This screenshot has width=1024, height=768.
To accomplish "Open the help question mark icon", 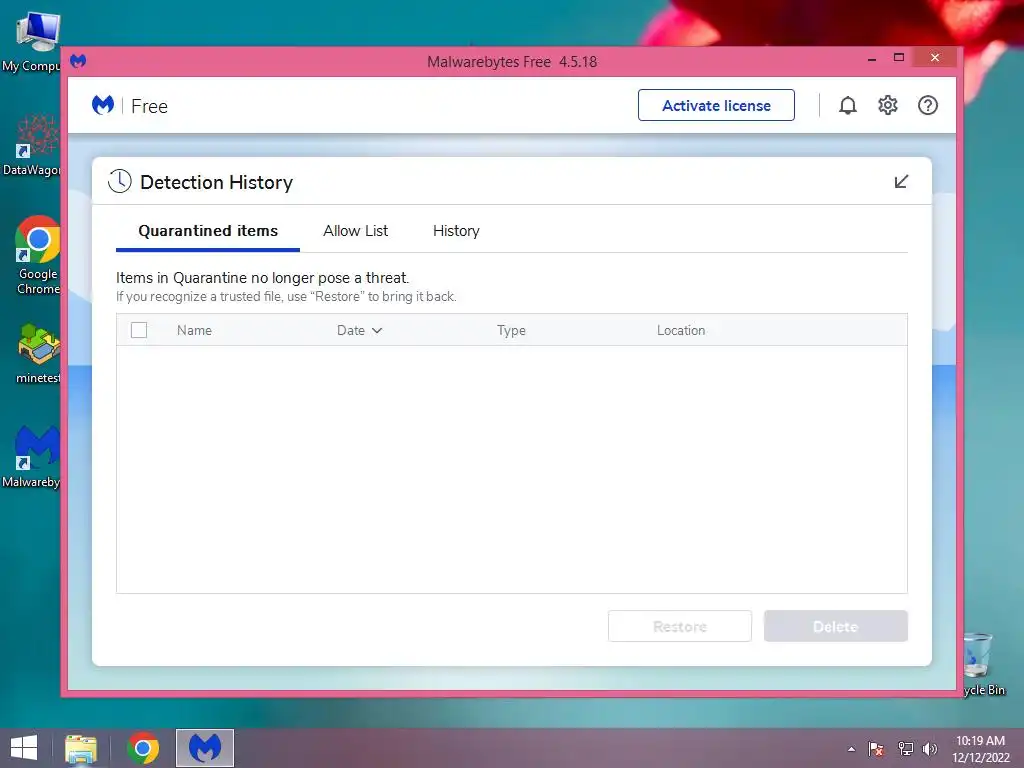I will [927, 105].
